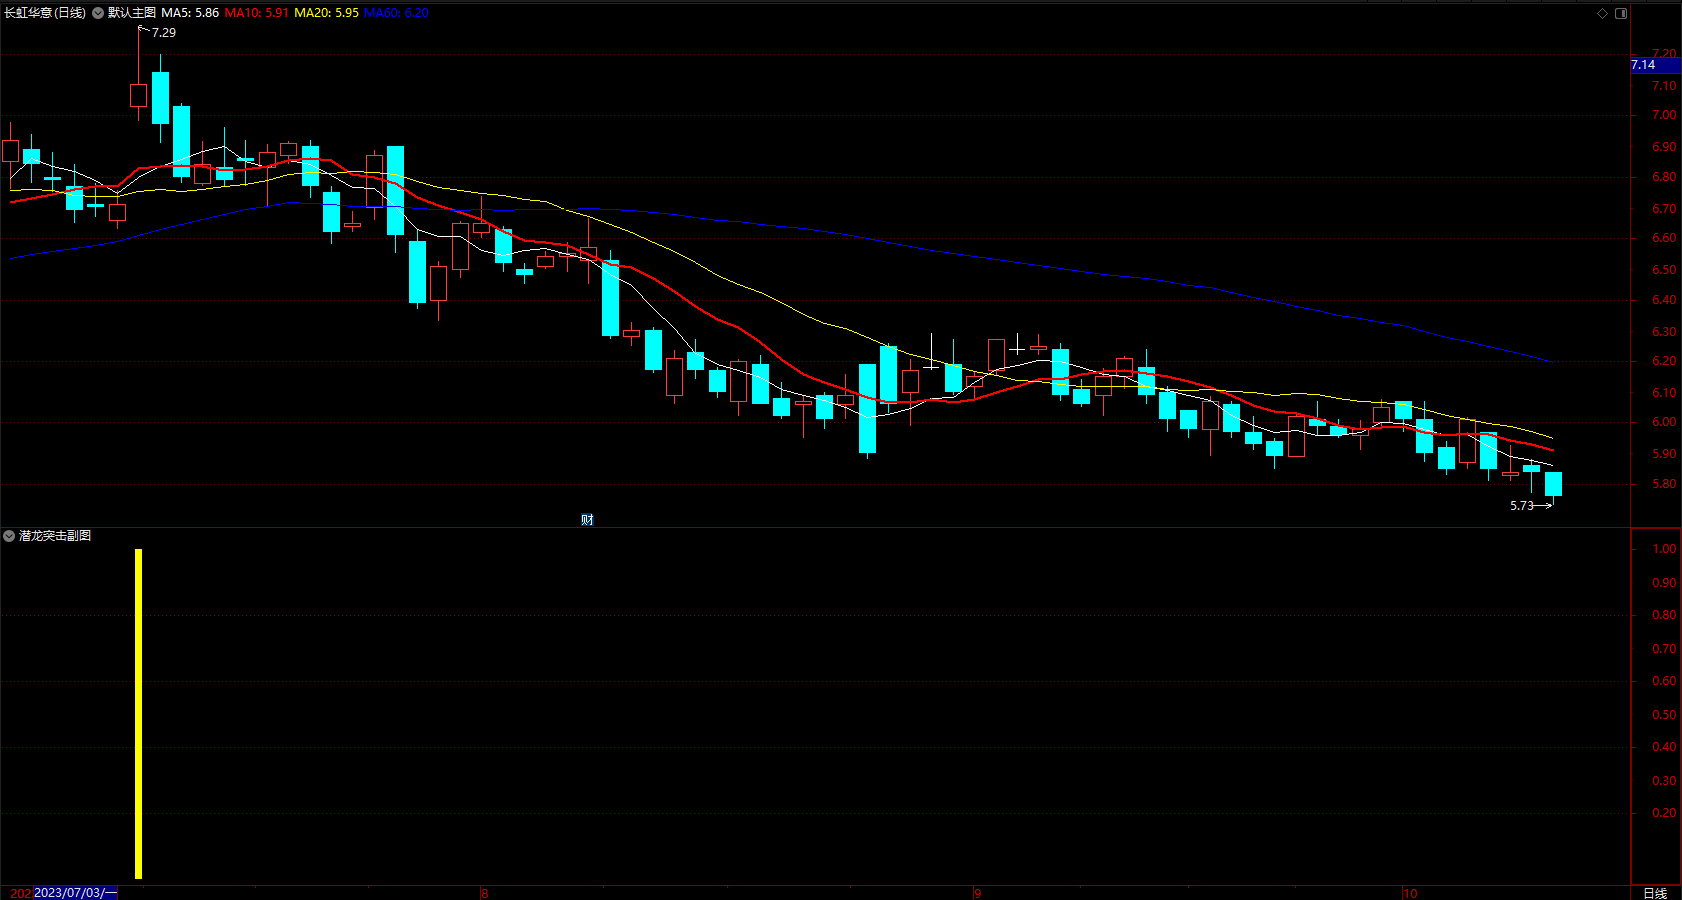Click the 5.80 price axis label
The height and width of the screenshot is (900, 1682).
point(1664,484)
